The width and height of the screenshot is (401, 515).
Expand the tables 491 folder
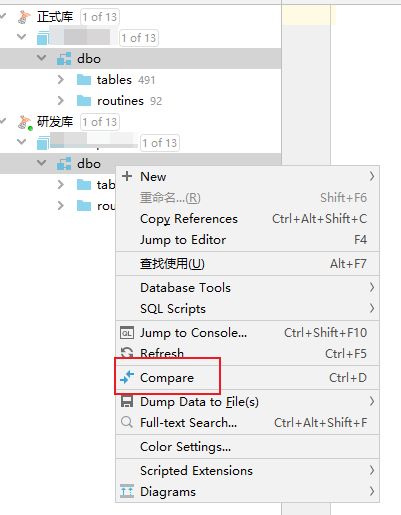click(x=61, y=80)
